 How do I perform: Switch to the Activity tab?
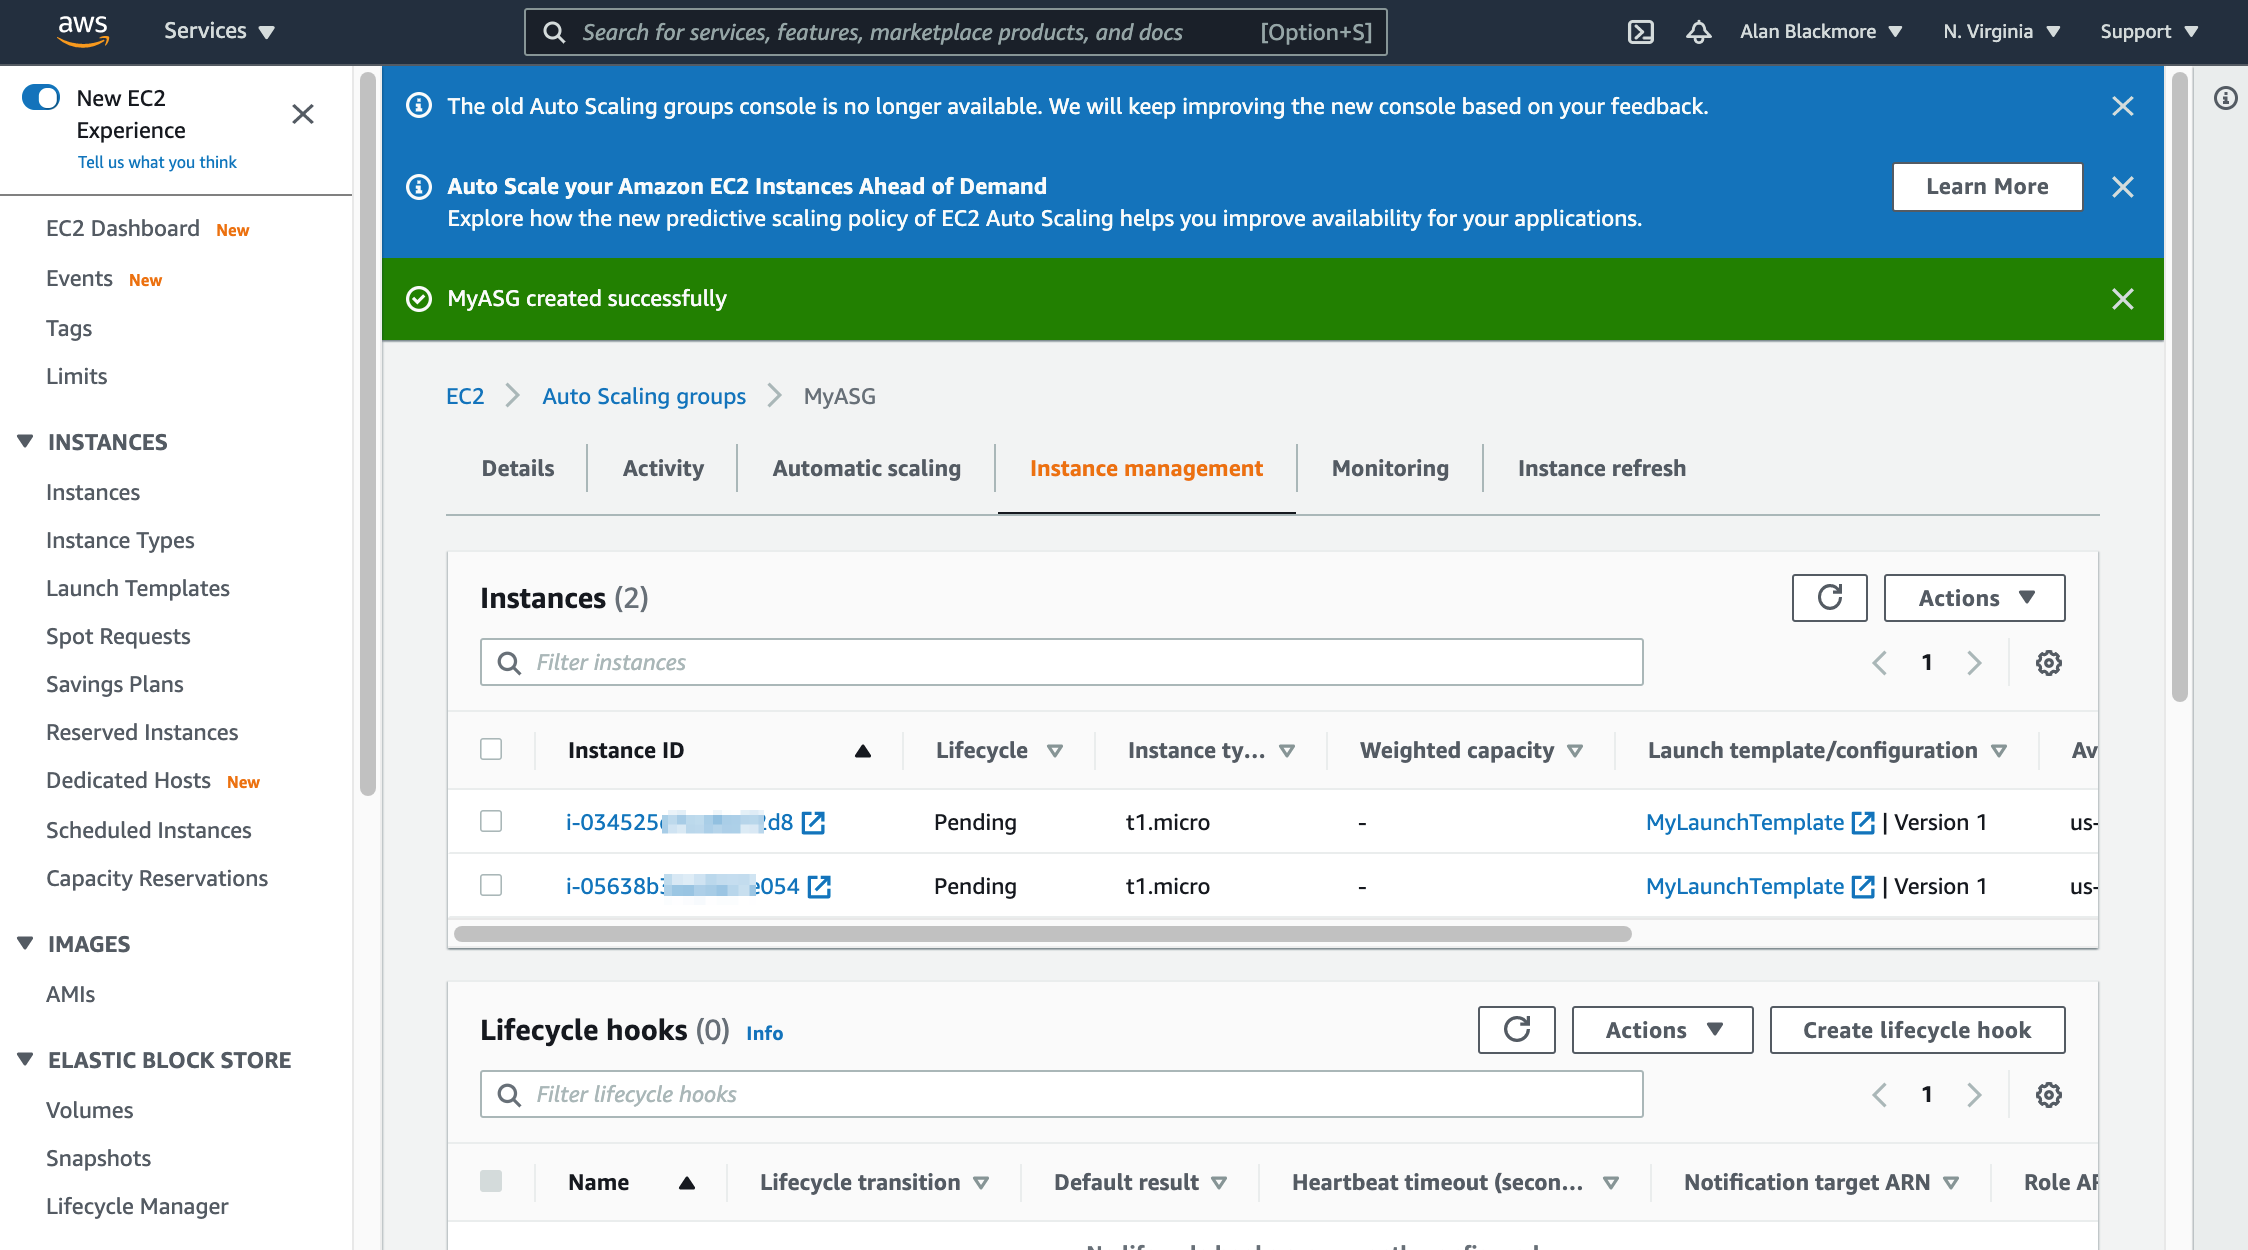[x=663, y=468]
